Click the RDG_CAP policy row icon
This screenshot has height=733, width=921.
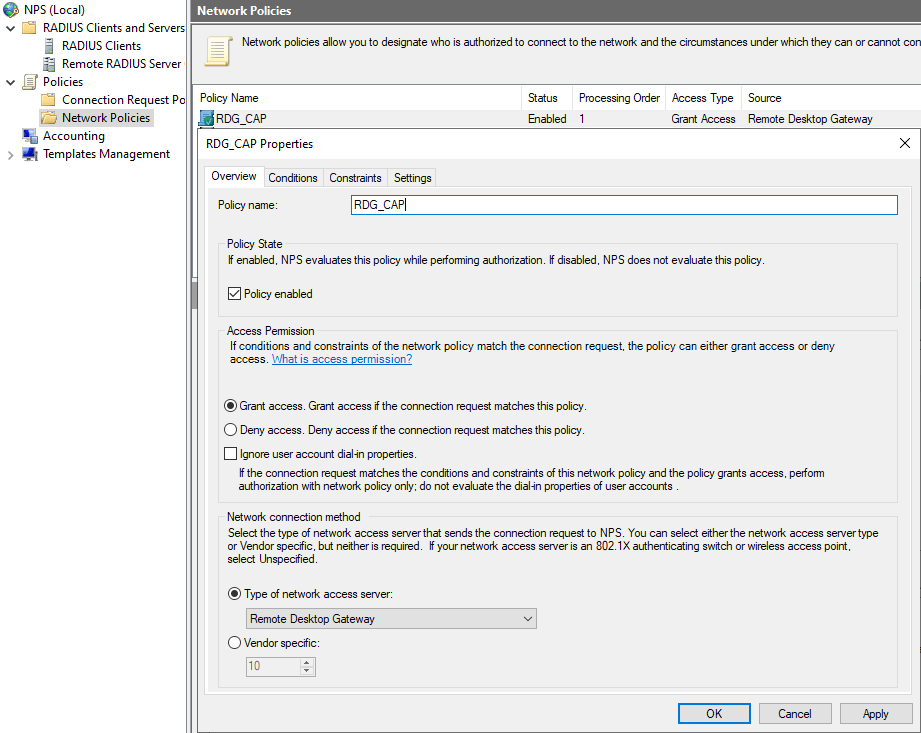tap(206, 119)
